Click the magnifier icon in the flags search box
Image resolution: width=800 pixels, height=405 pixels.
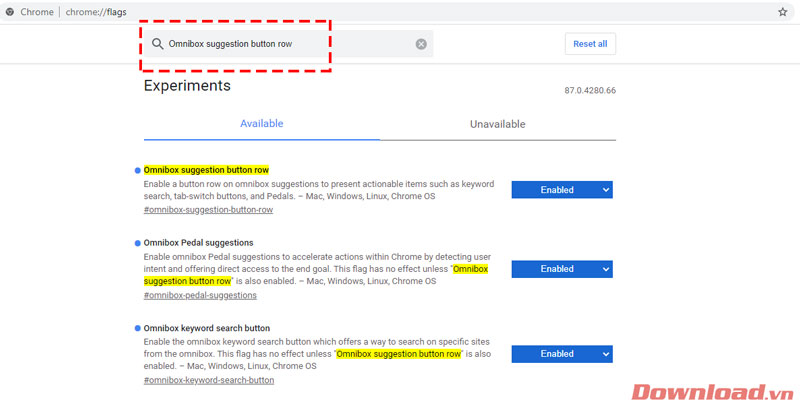pos(158,44)
